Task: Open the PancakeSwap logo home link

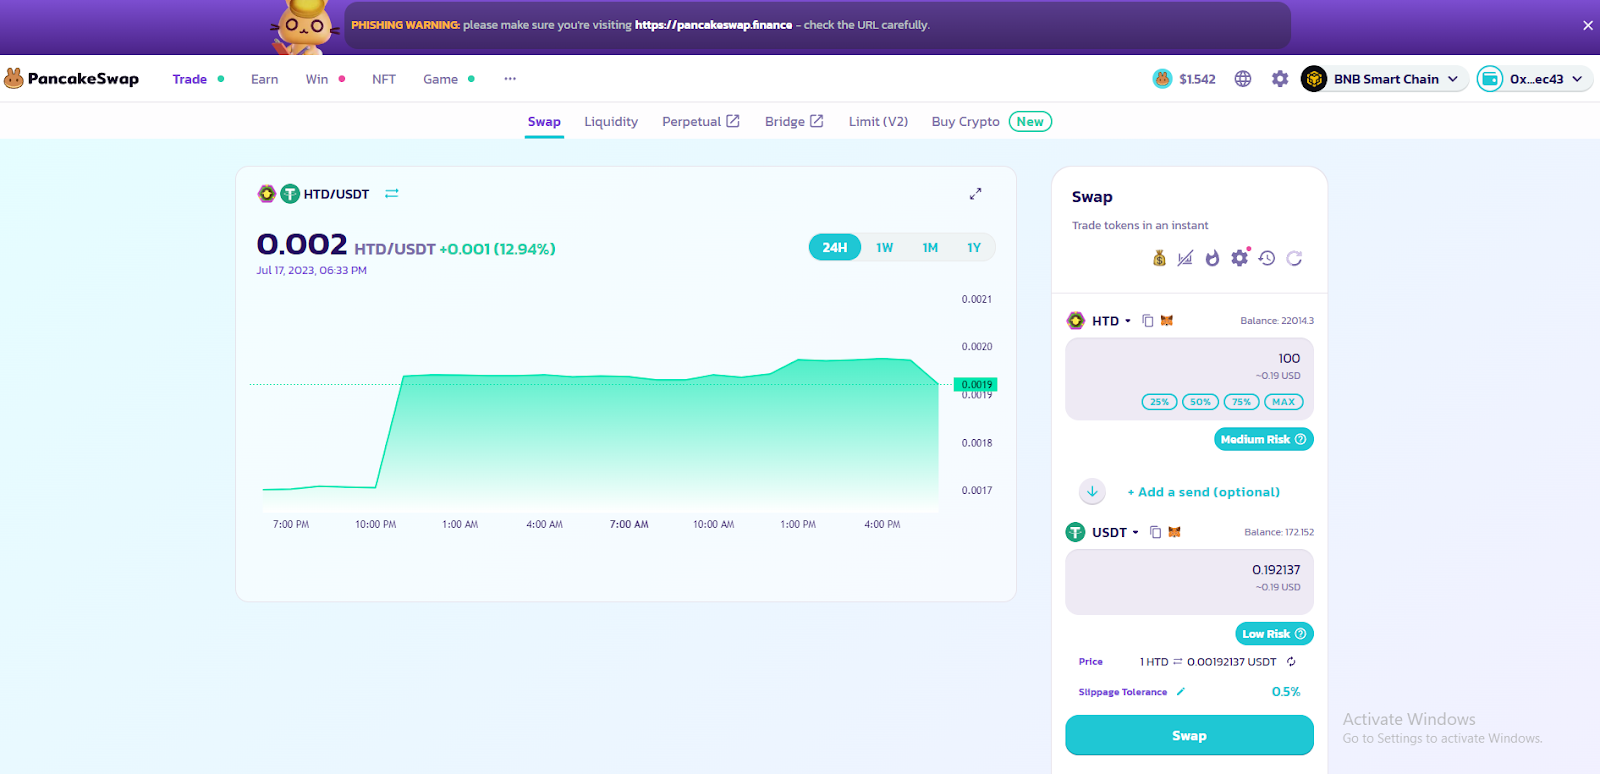Action: point(71,79)
